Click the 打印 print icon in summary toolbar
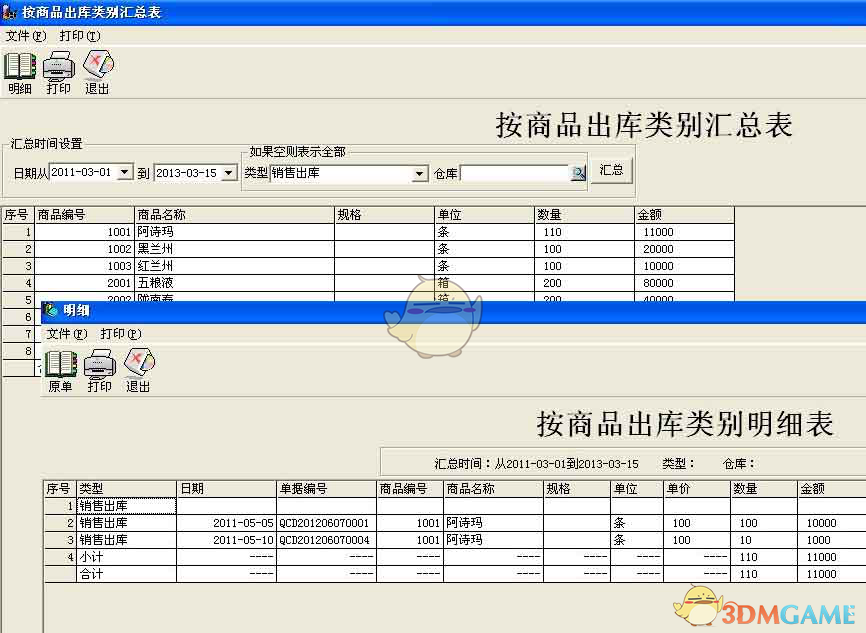The image size is (866, 633). pyautogui.click(x=58, y=68)
